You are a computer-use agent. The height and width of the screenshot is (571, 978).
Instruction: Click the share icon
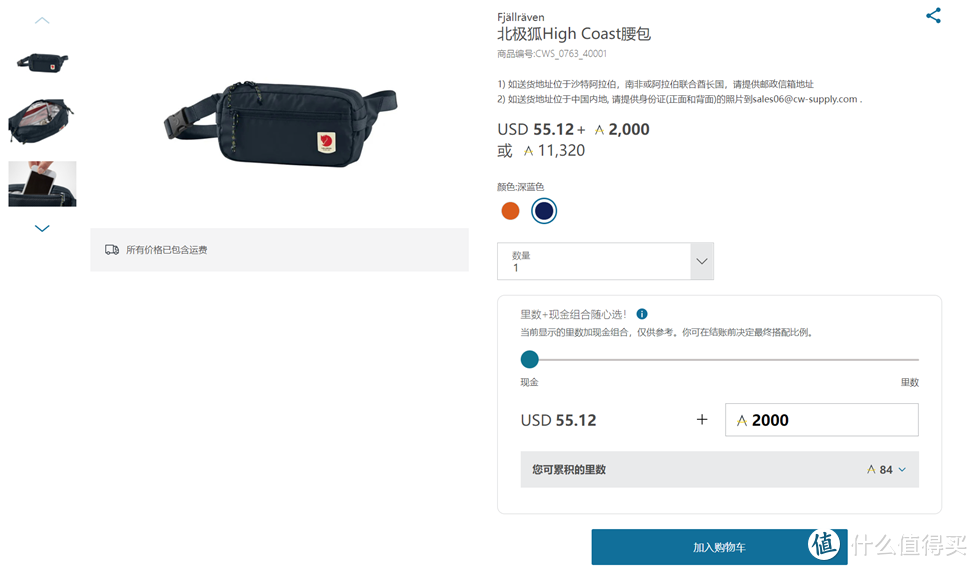point(933,16)
